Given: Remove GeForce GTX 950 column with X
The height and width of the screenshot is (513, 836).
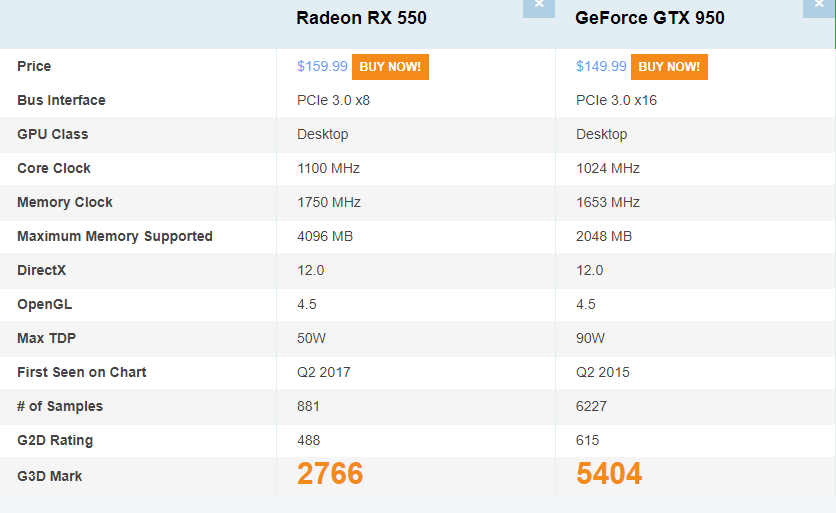Looking at the screenshot, I should coord(819,7).
